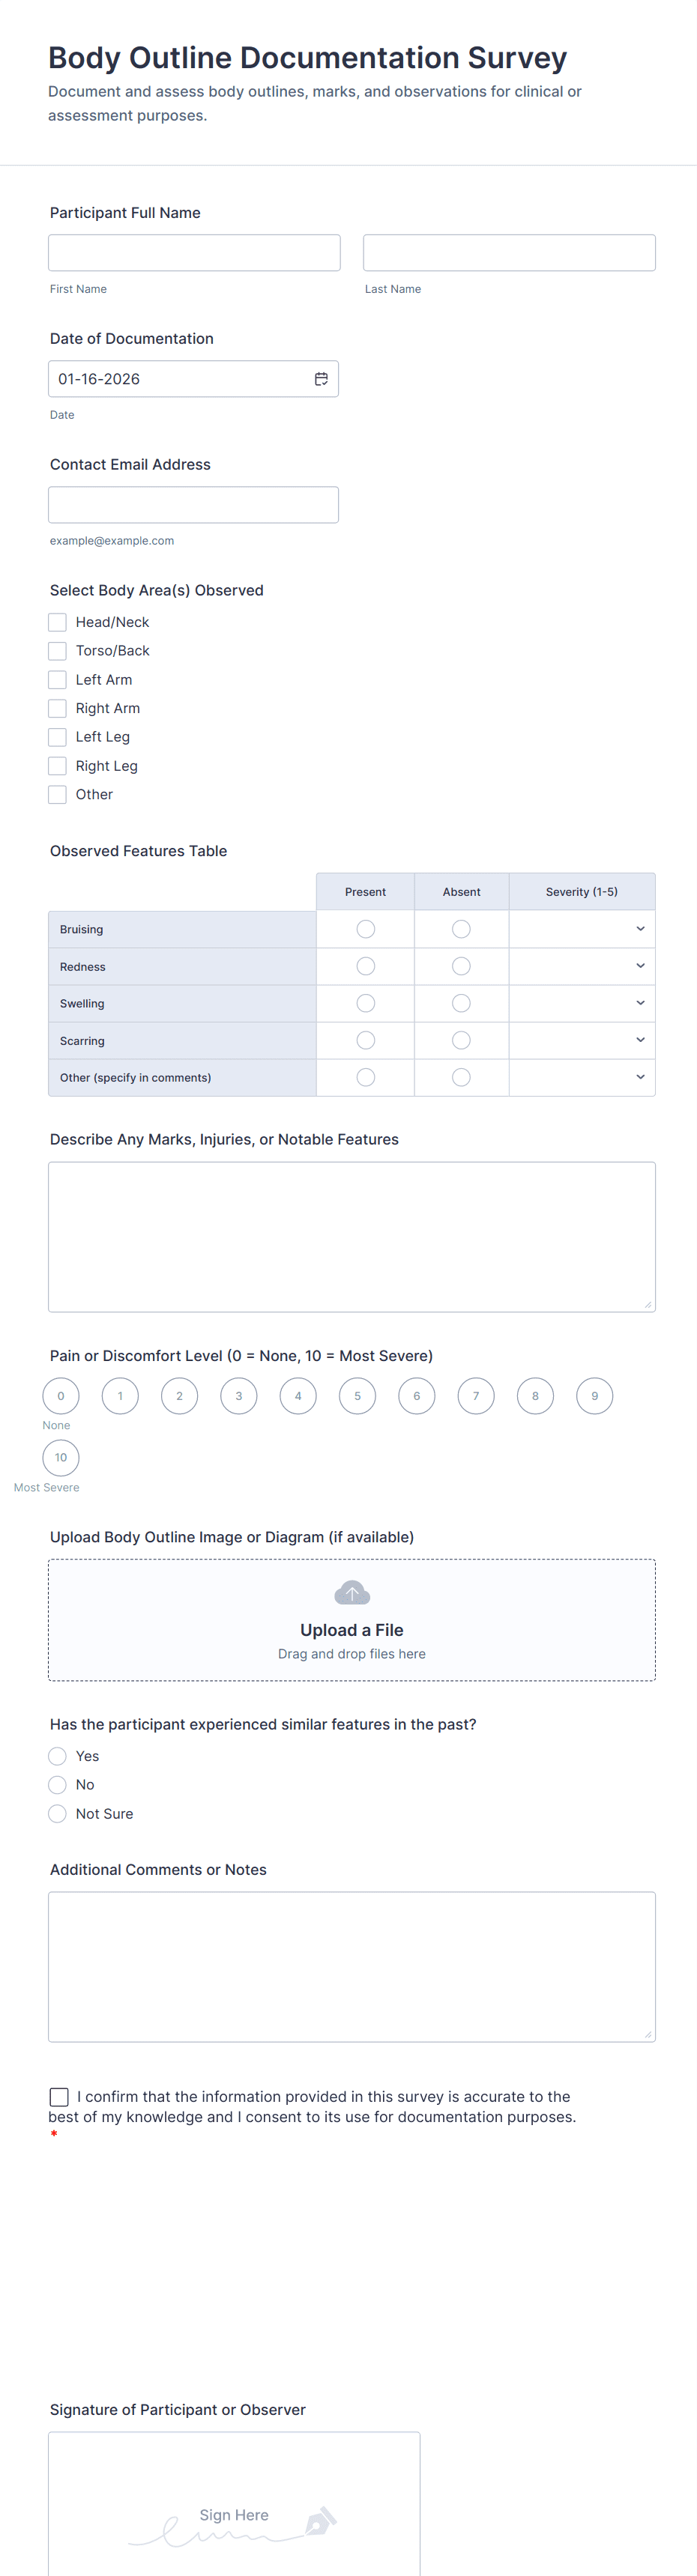Select pain level 5 on the scale
The image size is (697, 2576).
(x=357, y=1395)
